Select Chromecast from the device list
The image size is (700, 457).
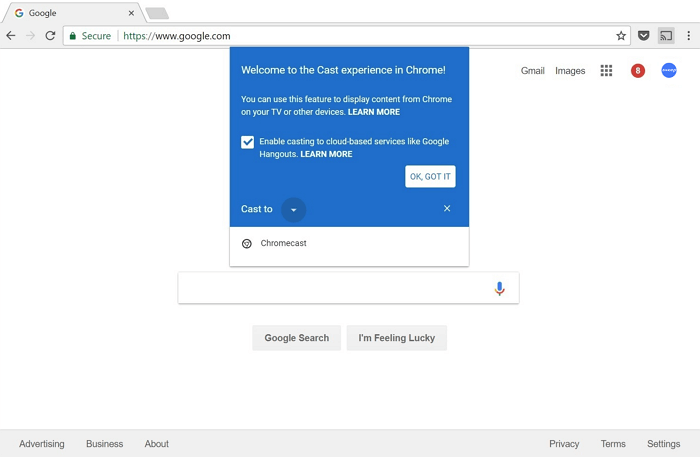click(283, 243)
